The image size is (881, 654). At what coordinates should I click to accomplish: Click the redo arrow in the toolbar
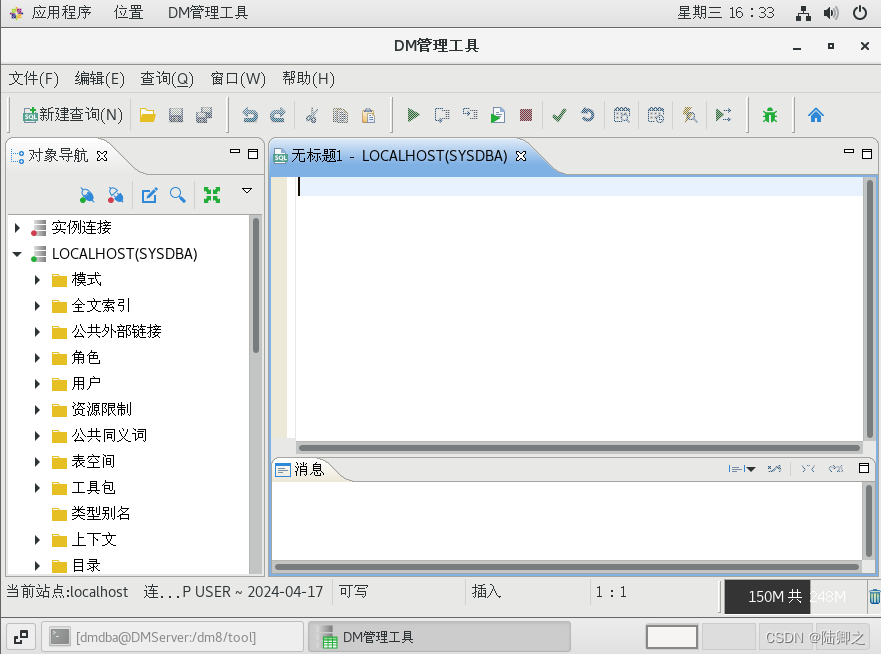pos(278,115)
